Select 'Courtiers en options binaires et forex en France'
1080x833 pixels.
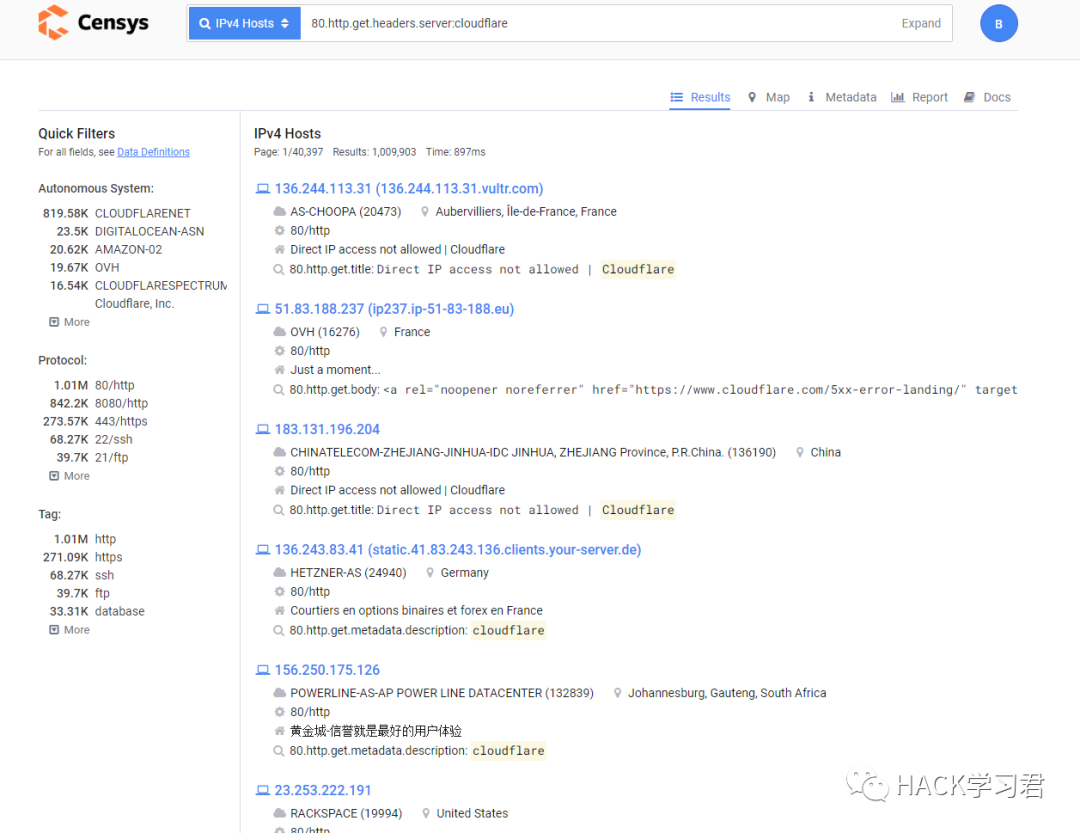416,610
